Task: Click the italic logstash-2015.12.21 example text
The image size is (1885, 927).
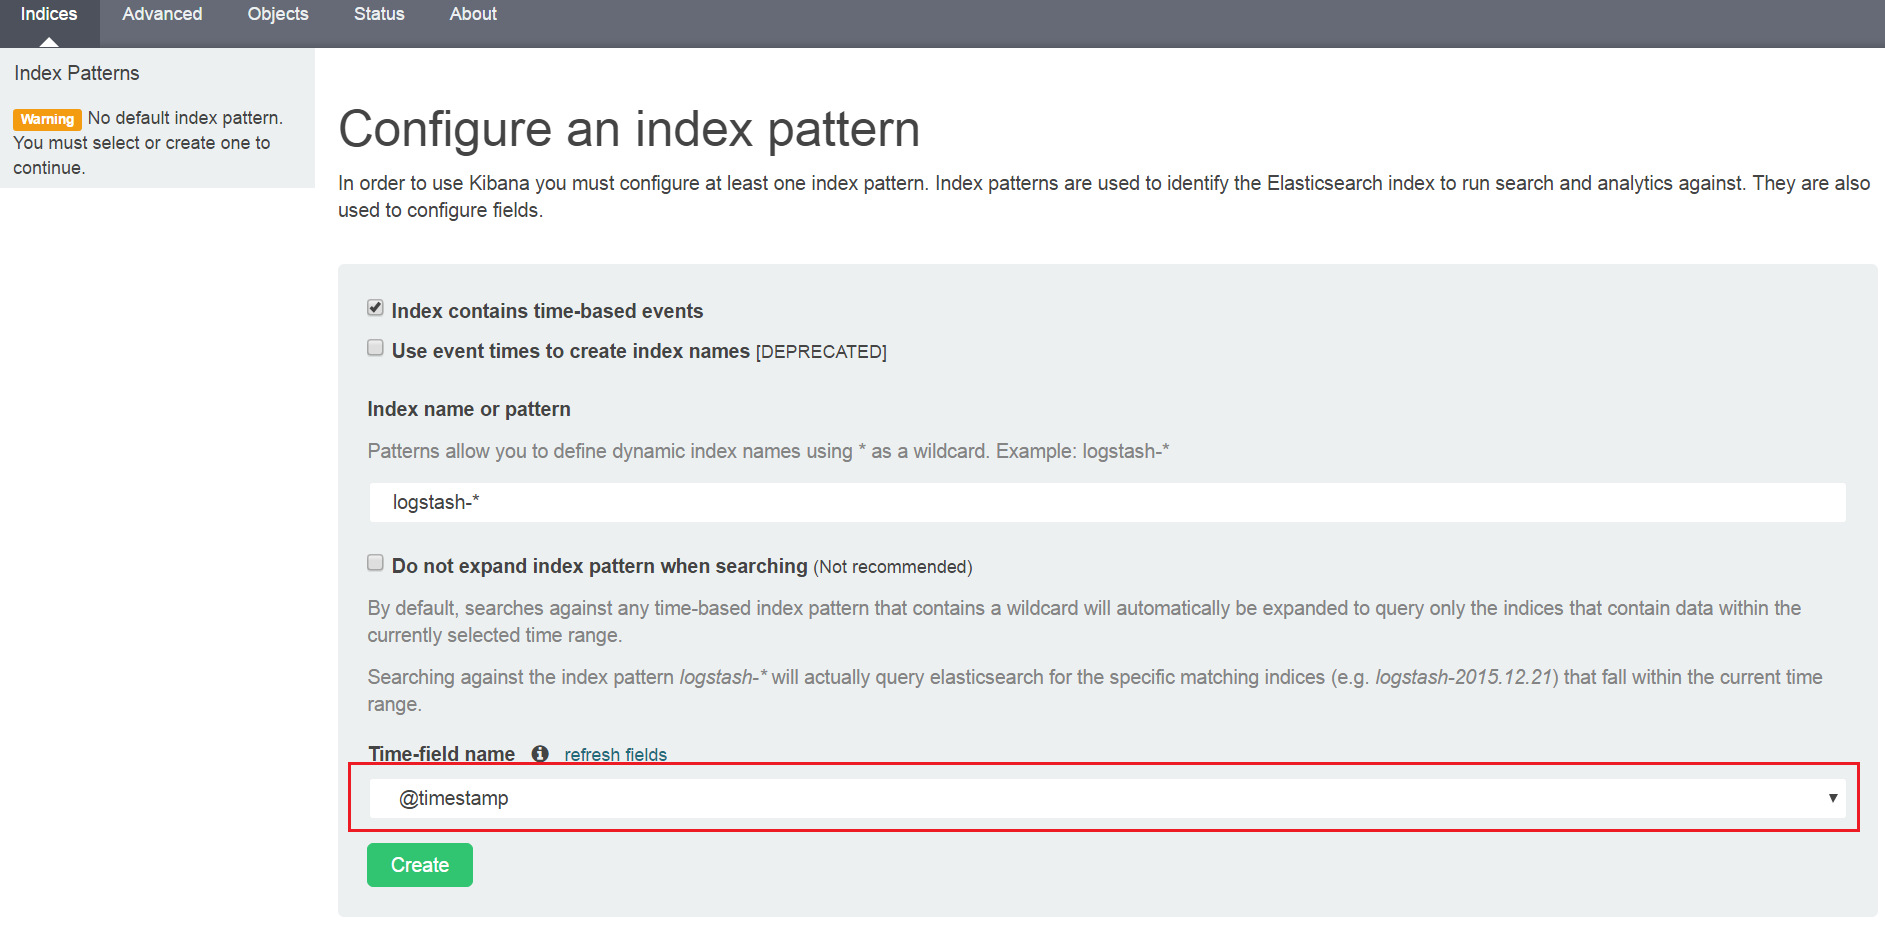Action: [x=1463, y=677]
